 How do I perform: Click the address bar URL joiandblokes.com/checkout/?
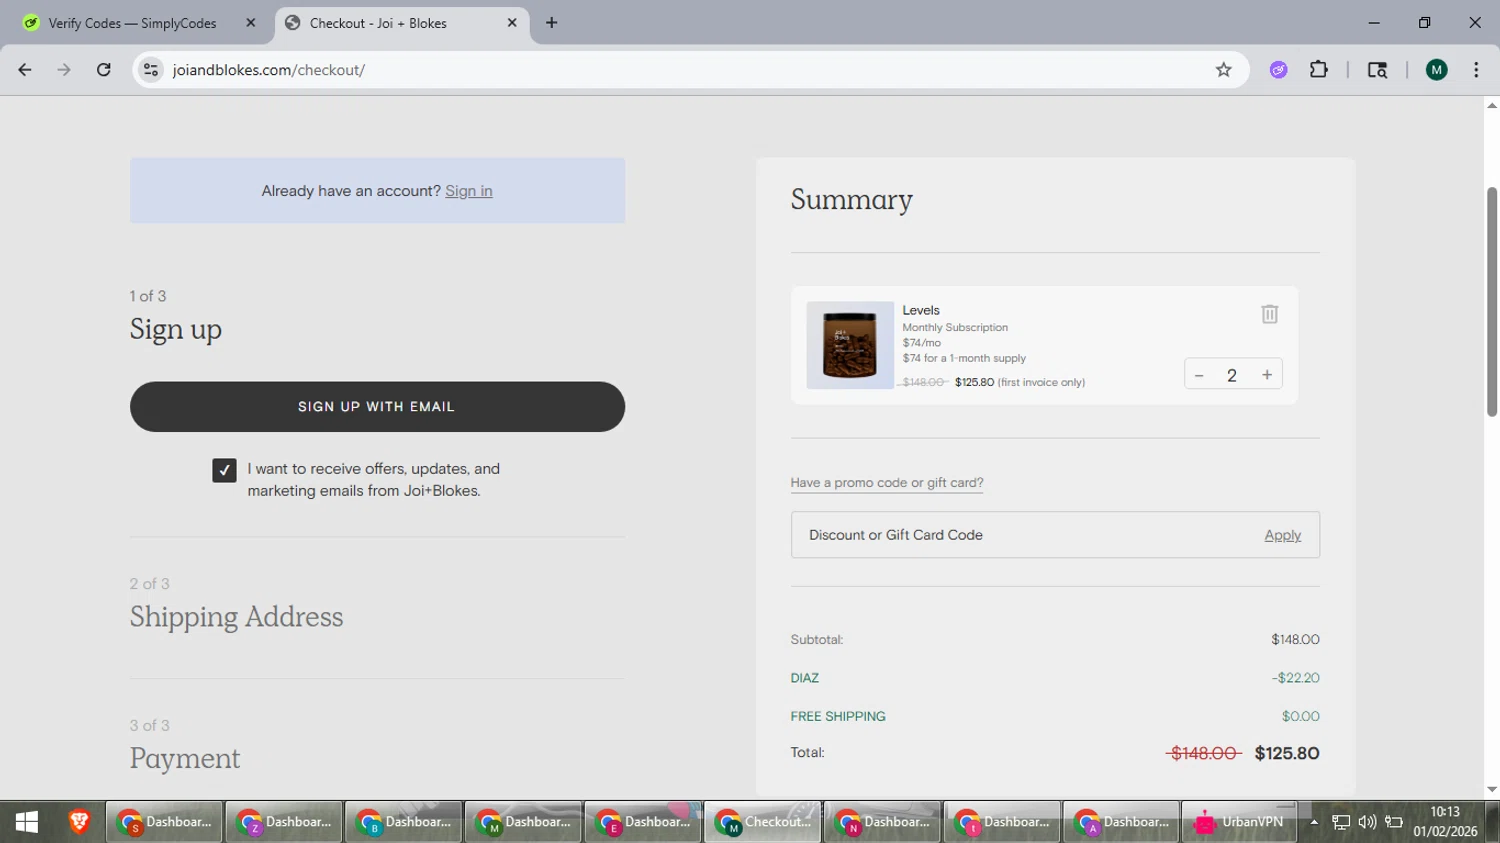269,70
